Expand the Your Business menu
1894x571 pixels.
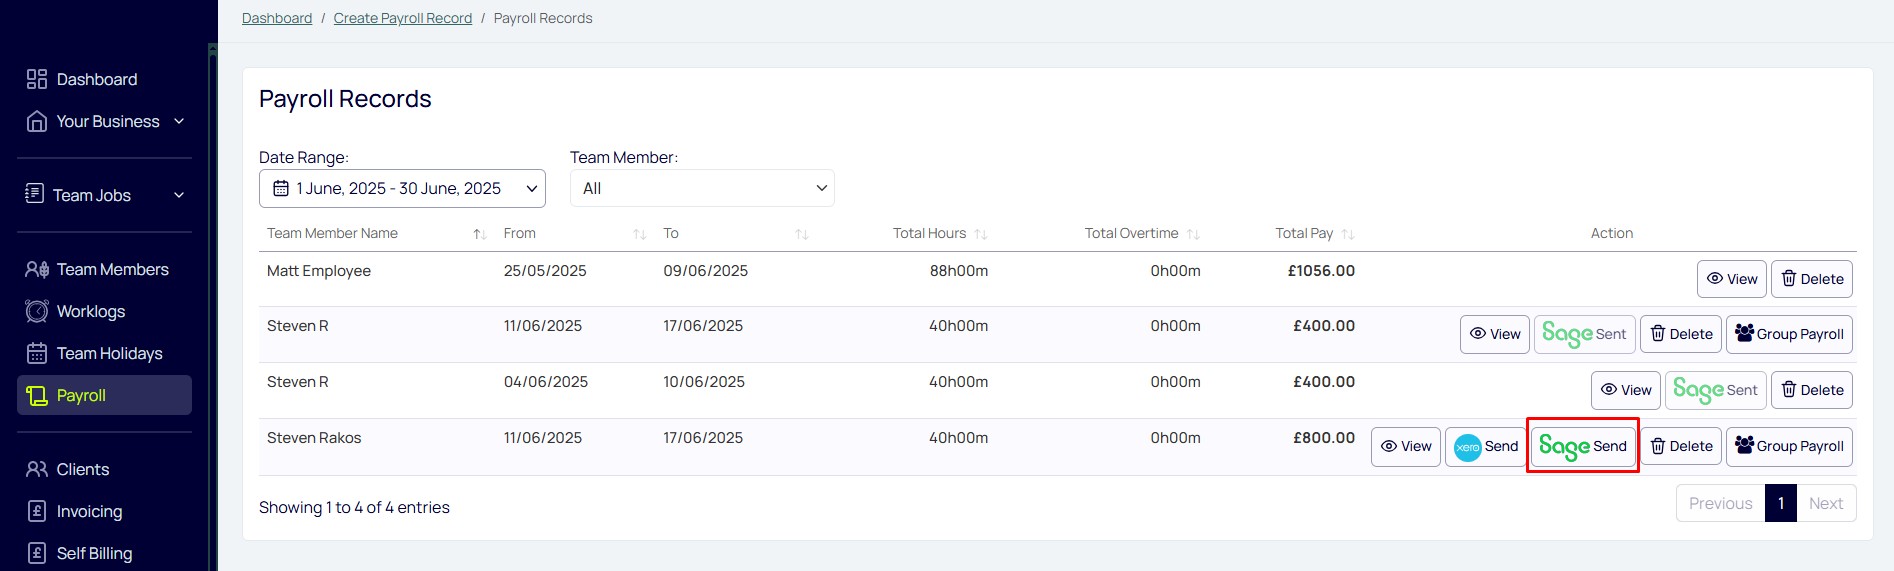pyautogui.click(x=105, y=121)
